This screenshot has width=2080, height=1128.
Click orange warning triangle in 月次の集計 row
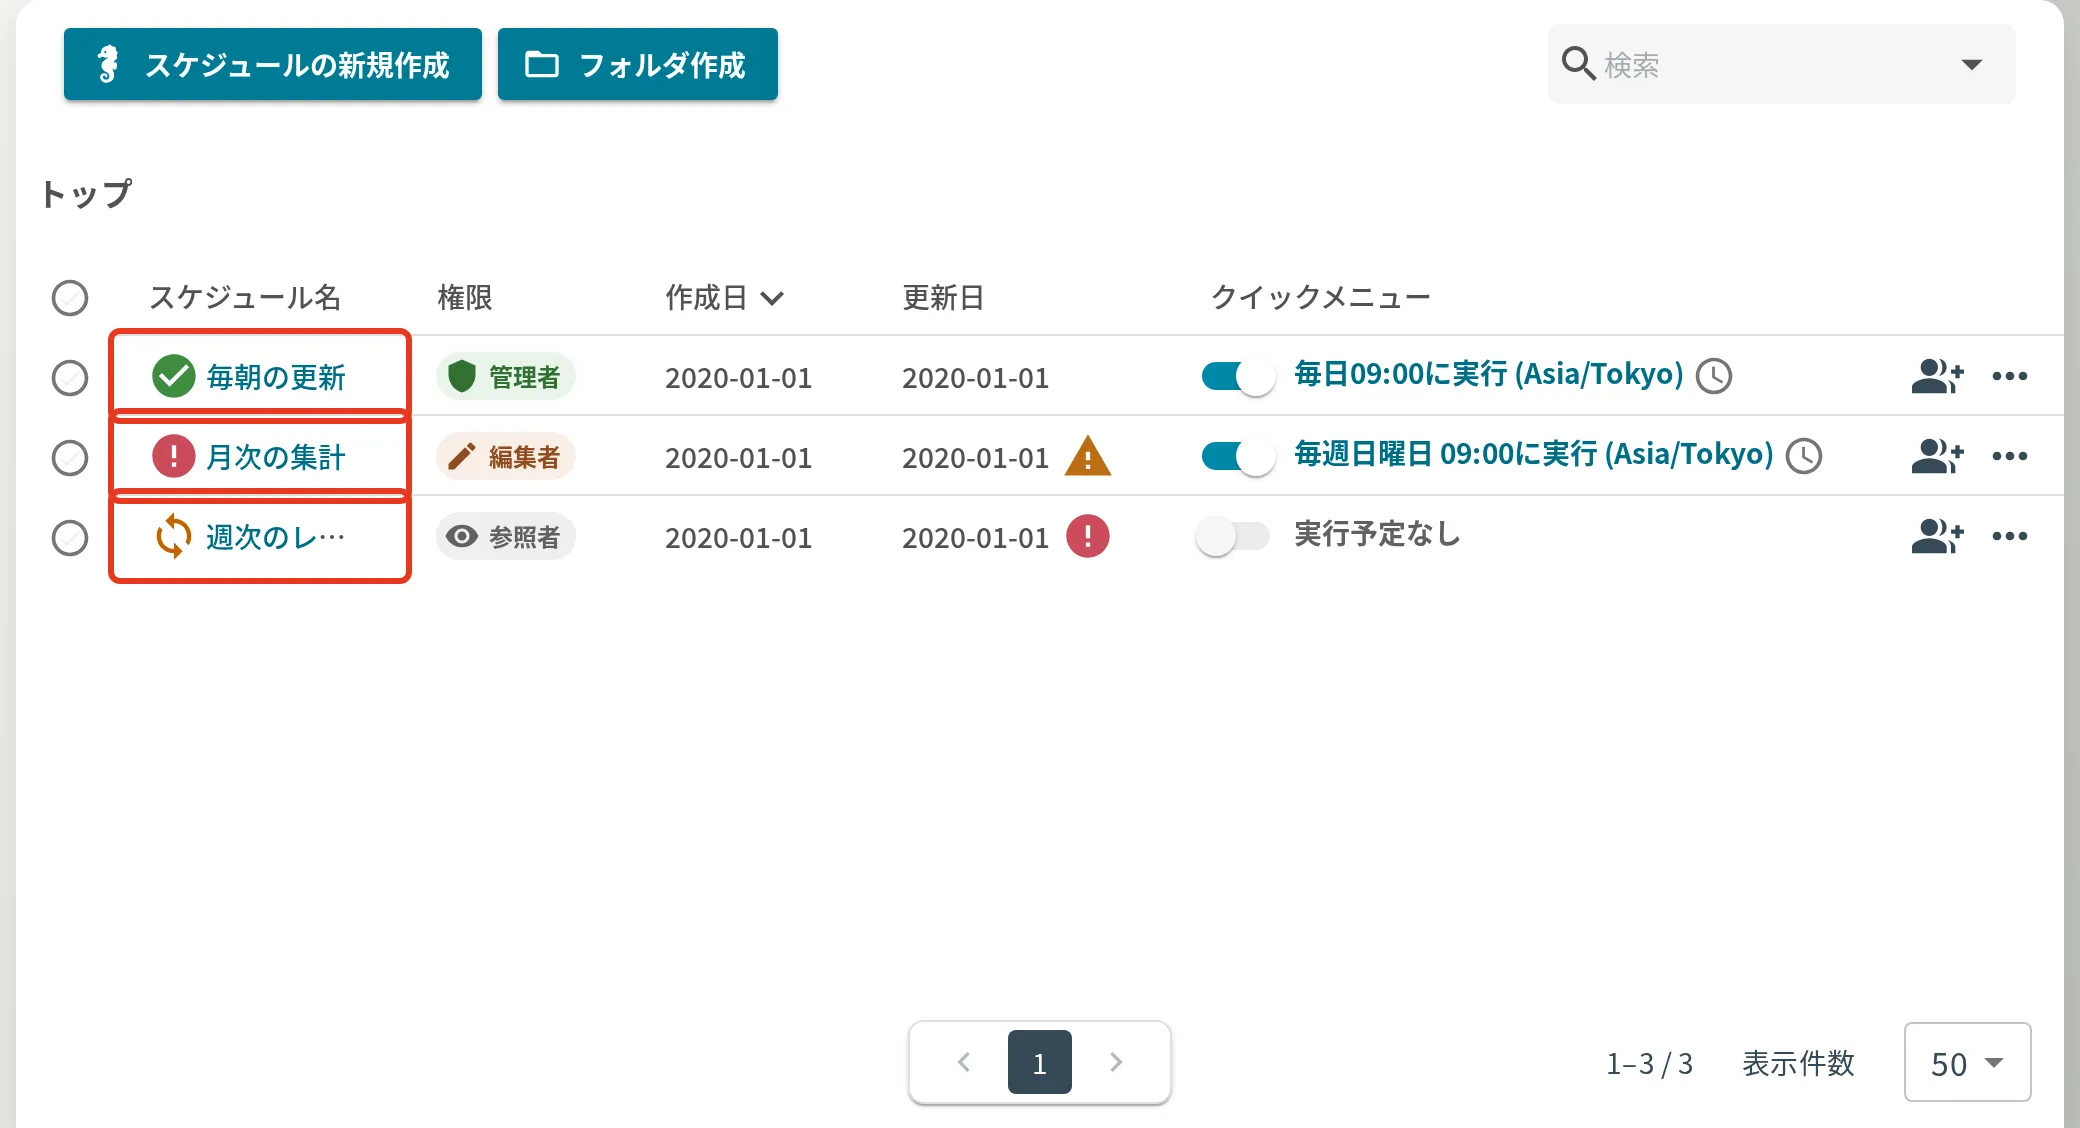[x=1088, y=456]
